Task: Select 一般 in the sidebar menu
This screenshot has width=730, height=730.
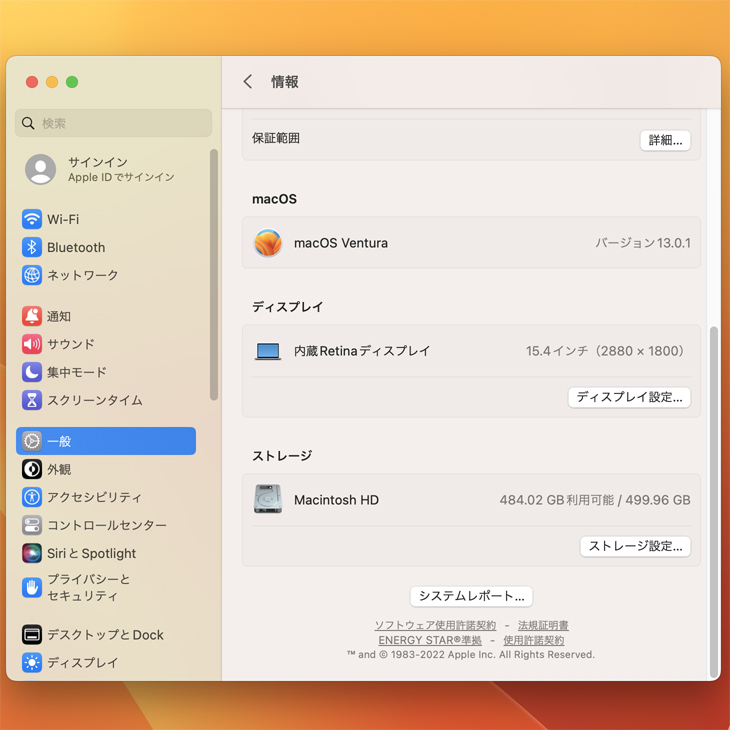Action: coord(106,441)
